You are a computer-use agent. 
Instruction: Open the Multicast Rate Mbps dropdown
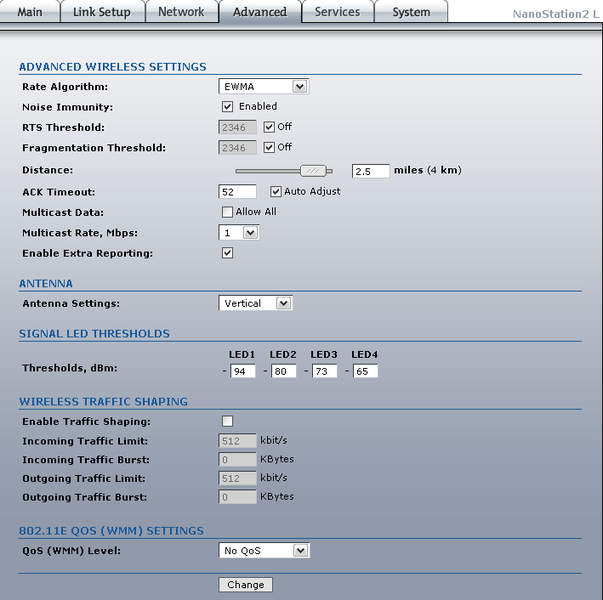click(x=239, y=233)
